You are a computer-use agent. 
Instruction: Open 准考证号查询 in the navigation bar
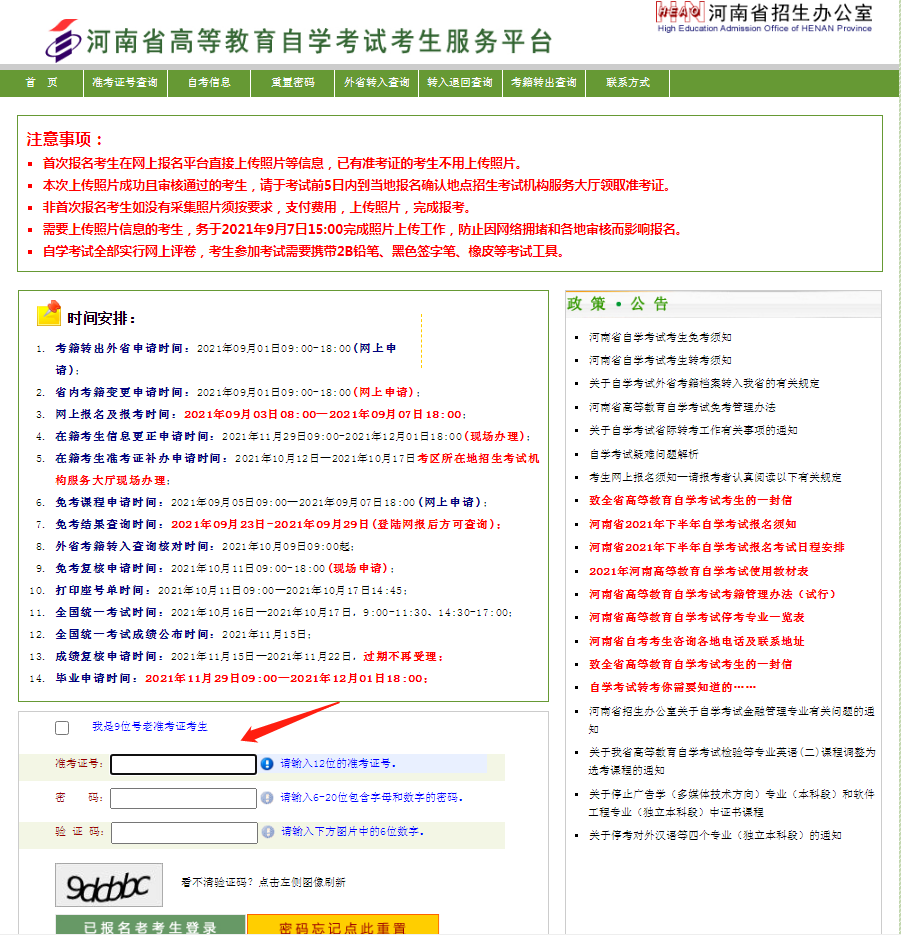tap(124, 83)
